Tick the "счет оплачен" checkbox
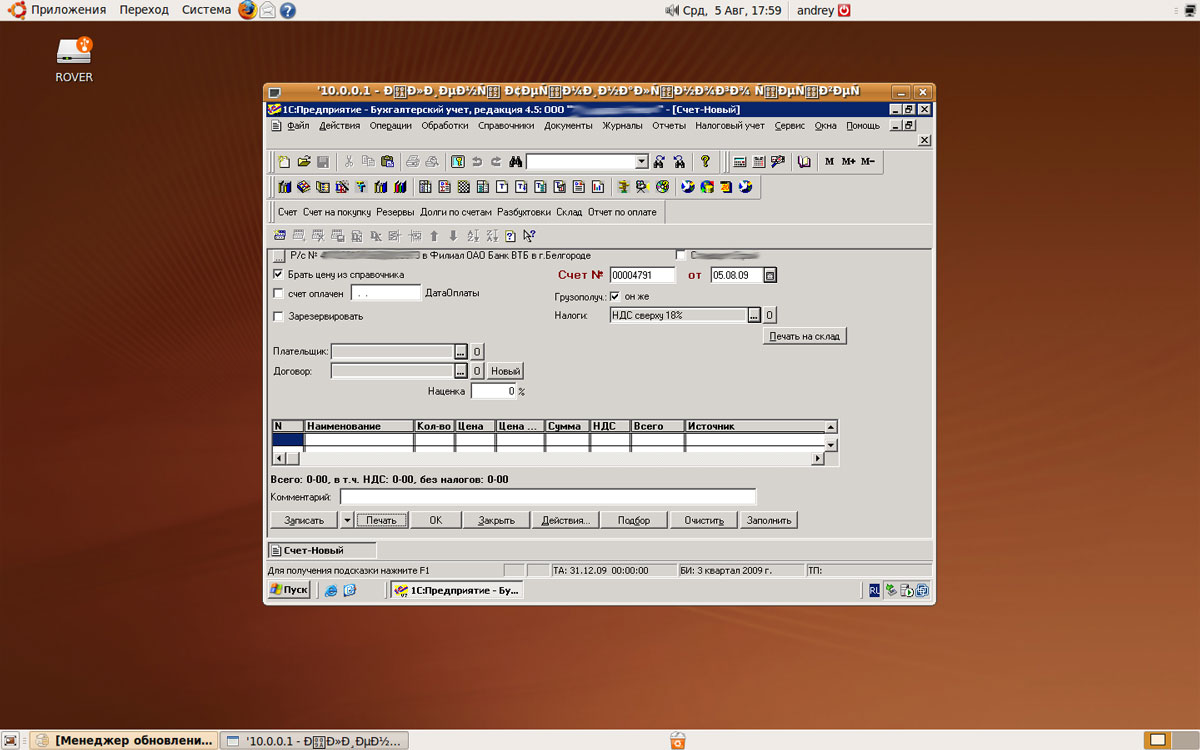 [278, 293]
